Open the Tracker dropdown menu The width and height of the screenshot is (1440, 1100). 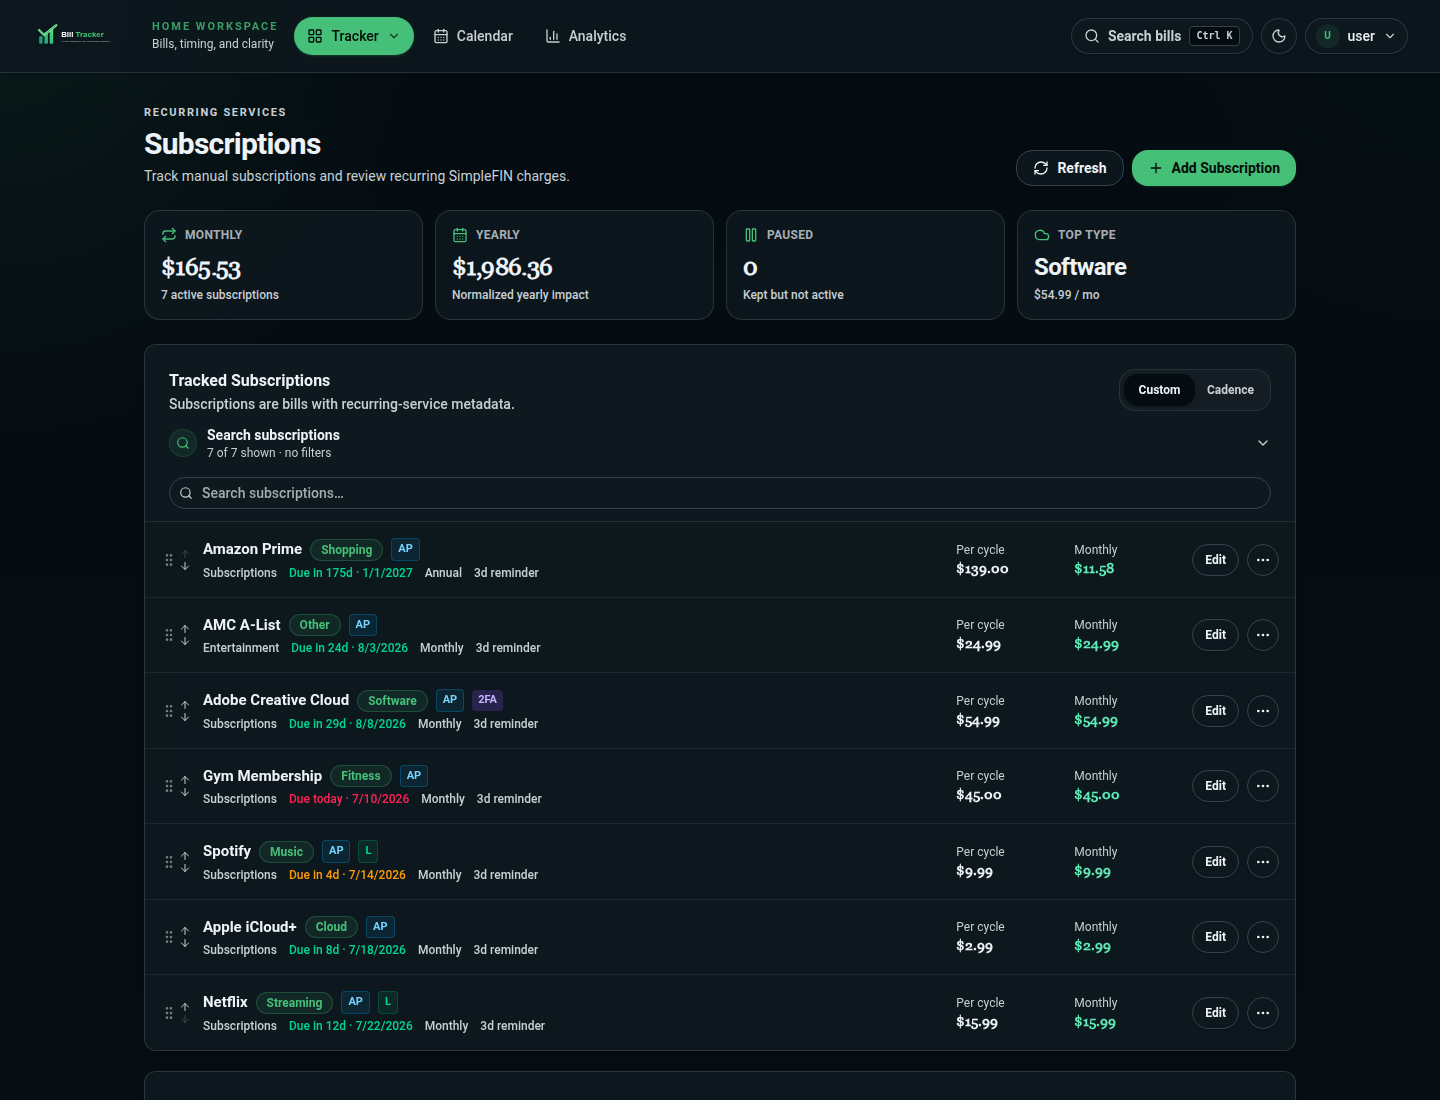click(x=354, y=36)
